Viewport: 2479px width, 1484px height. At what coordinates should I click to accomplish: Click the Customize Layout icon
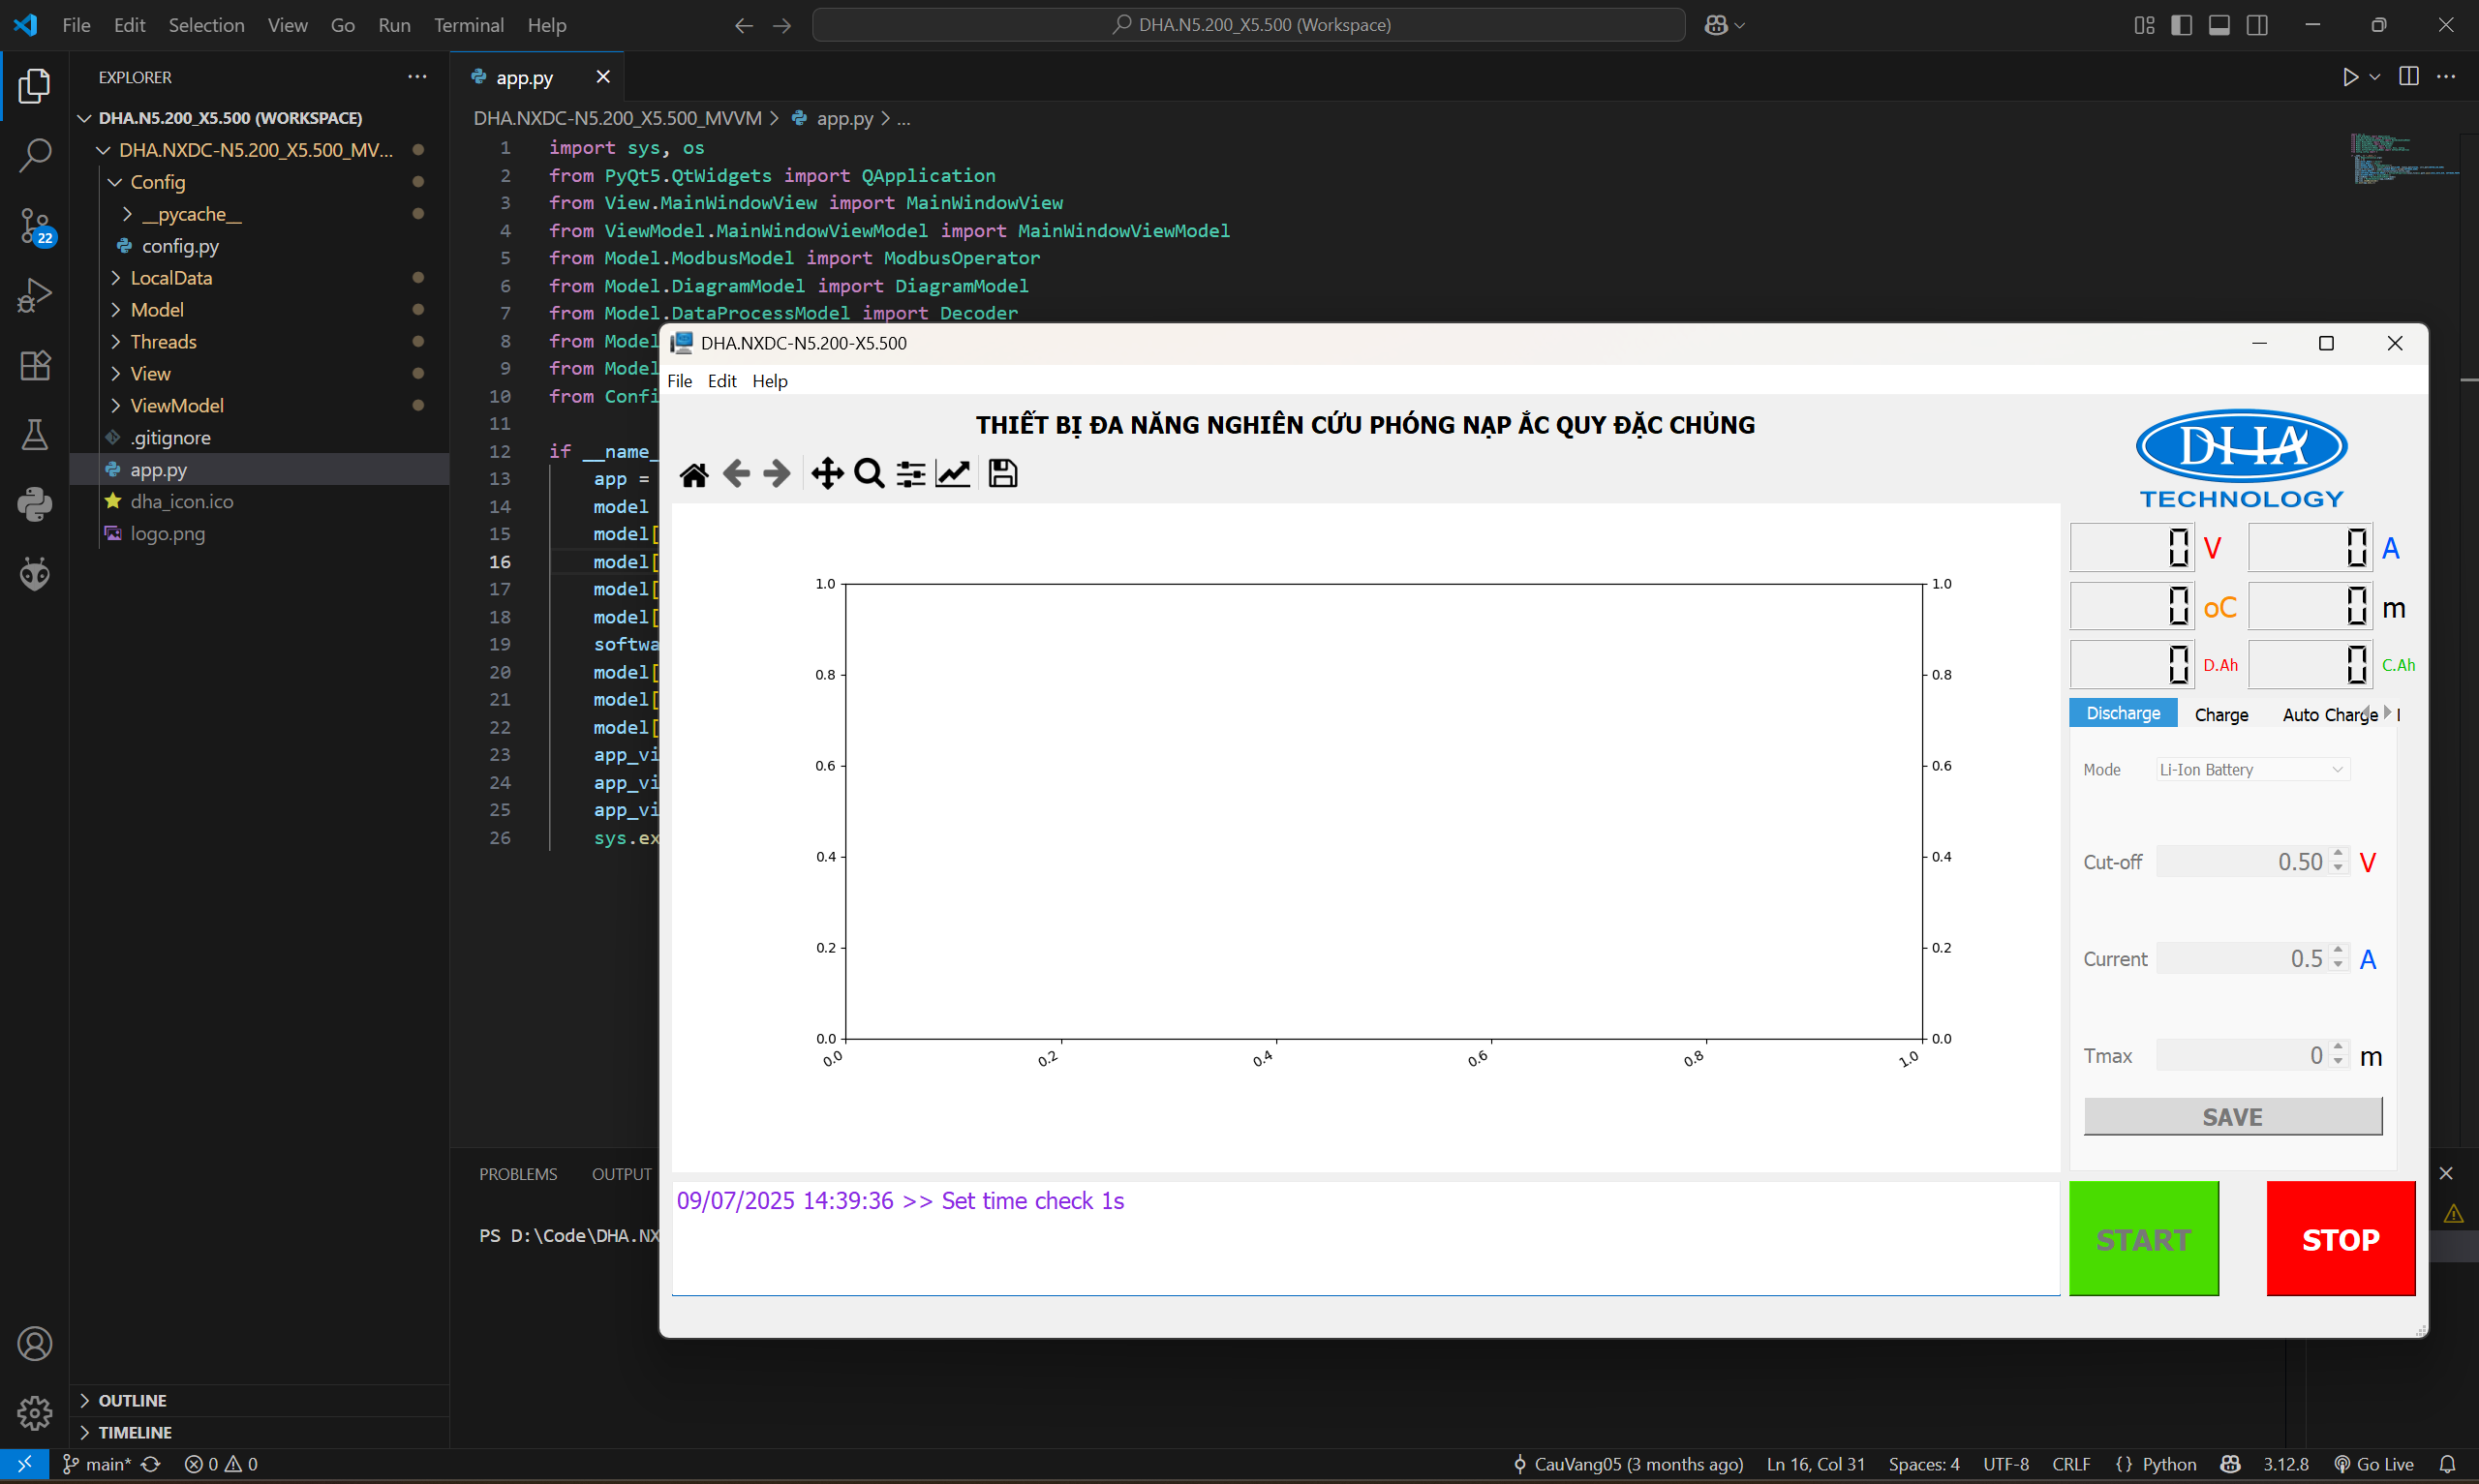(x=2144, y=25)
